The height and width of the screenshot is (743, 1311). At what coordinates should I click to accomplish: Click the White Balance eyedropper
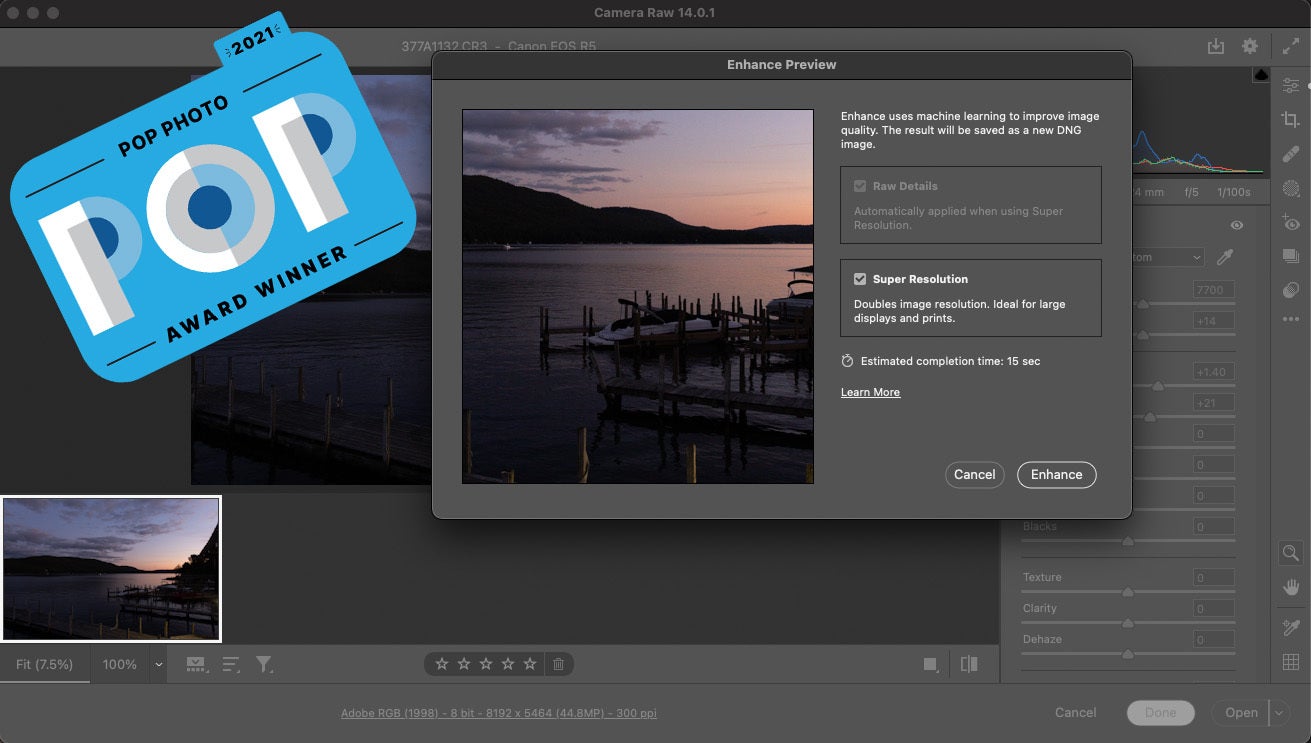[1225, 257]
